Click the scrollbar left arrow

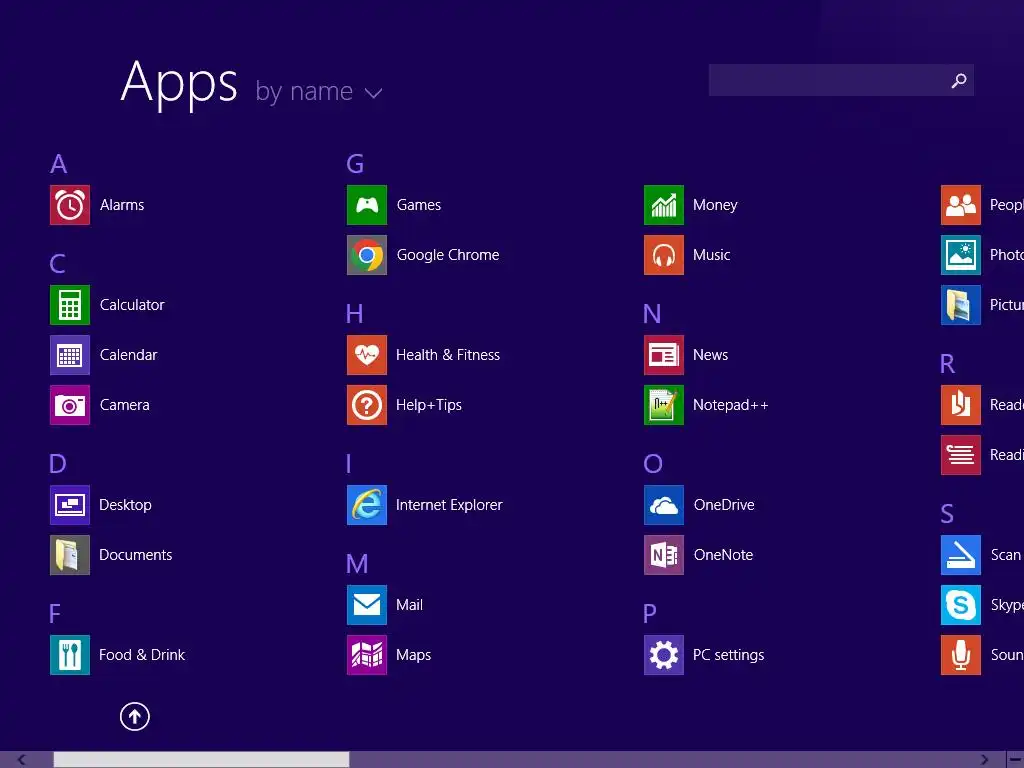22,760
